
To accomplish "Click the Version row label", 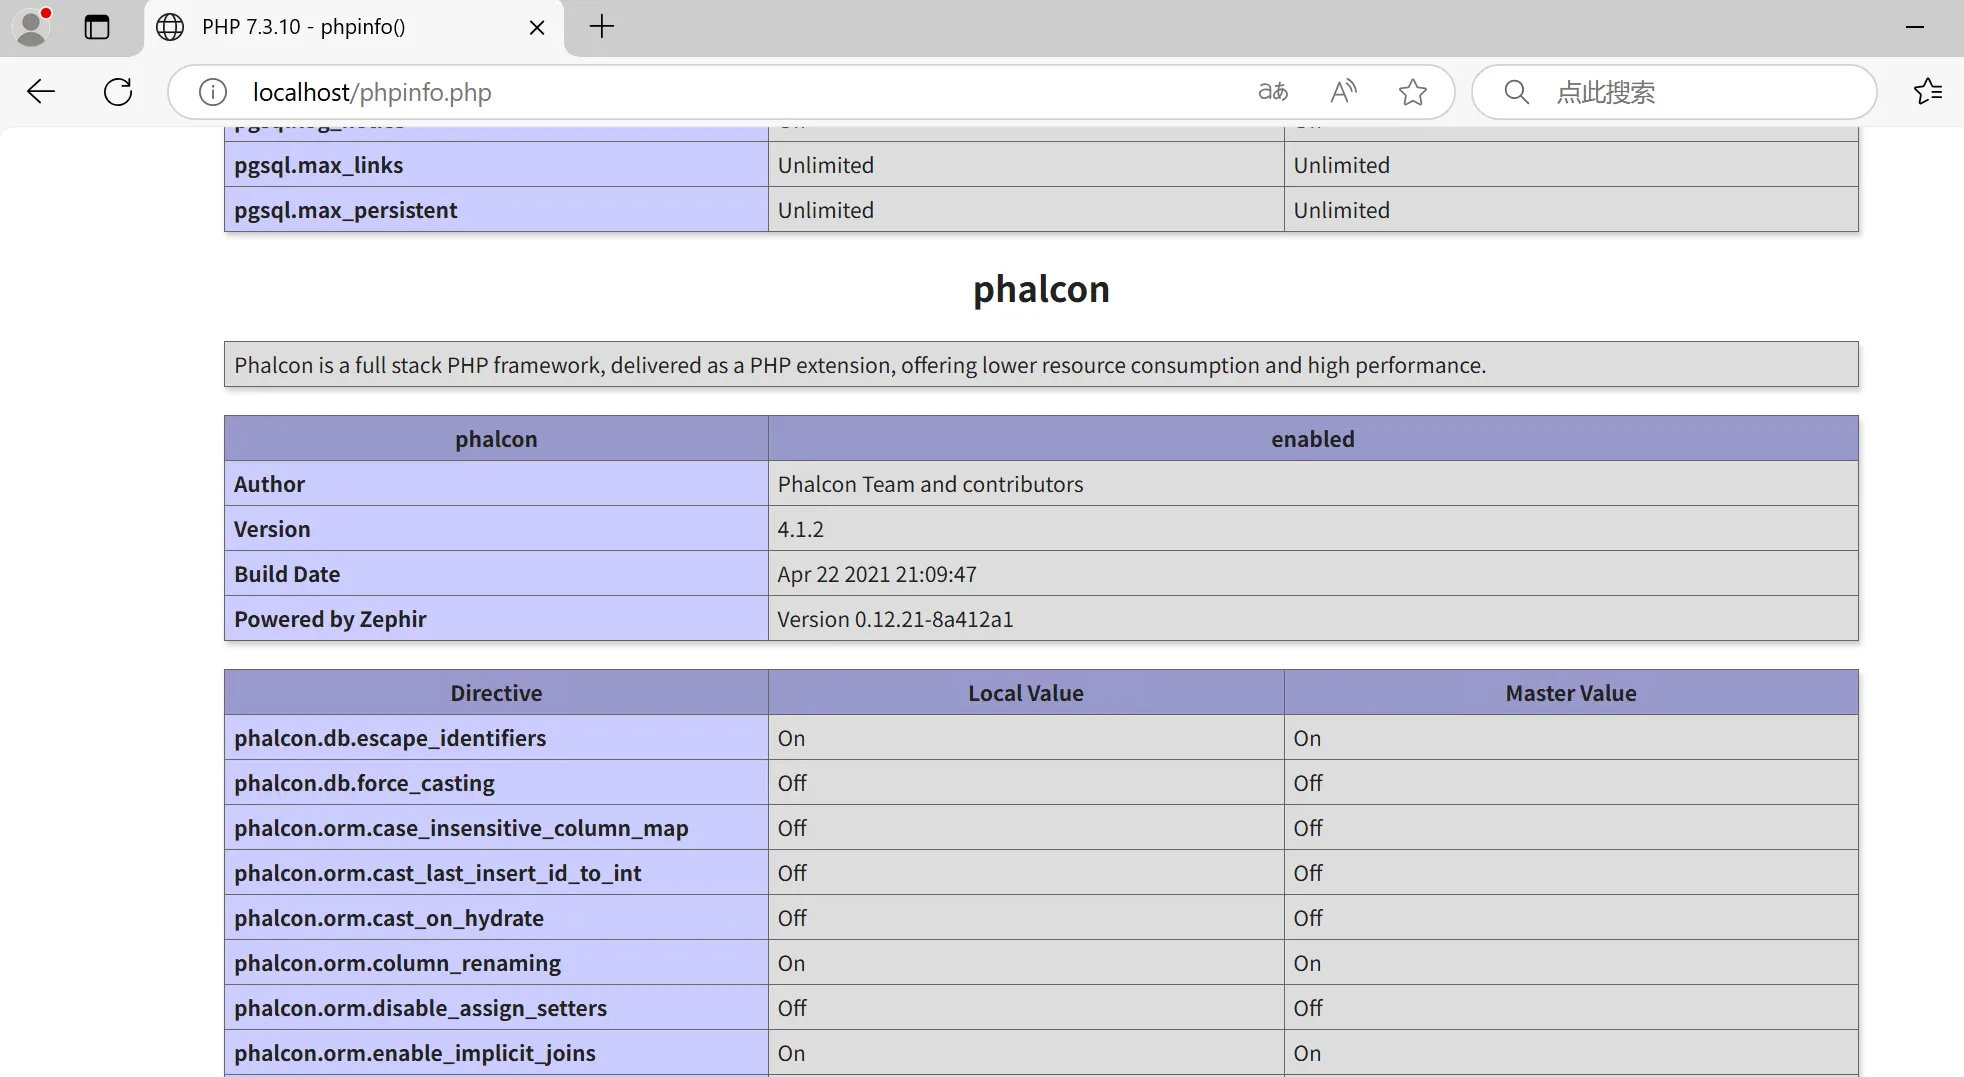I will click(272, 529).
